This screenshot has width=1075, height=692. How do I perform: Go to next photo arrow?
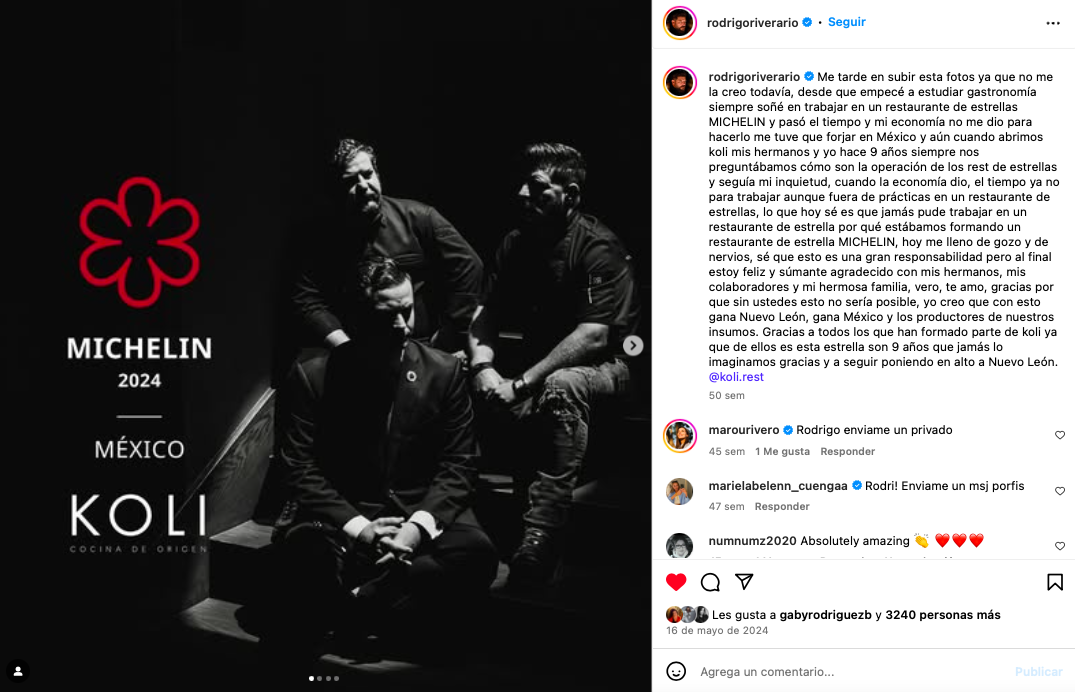[633, 346]
